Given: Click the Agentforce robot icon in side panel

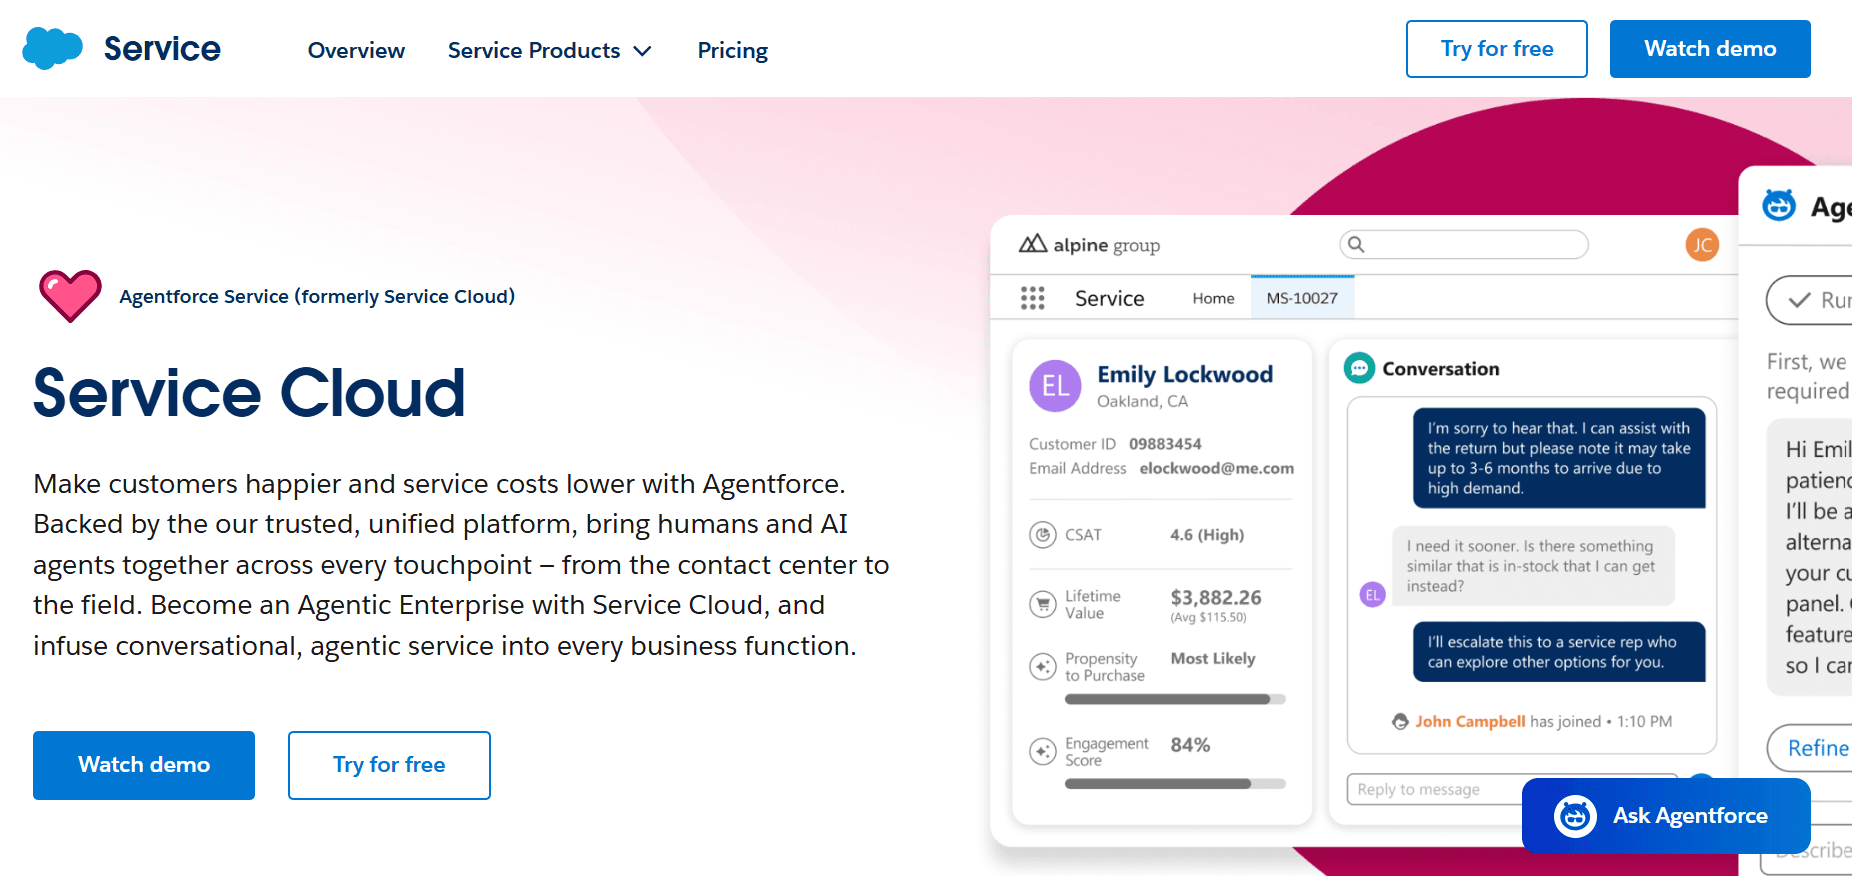Looking at the screenshot, I should tap(1779, 205).
